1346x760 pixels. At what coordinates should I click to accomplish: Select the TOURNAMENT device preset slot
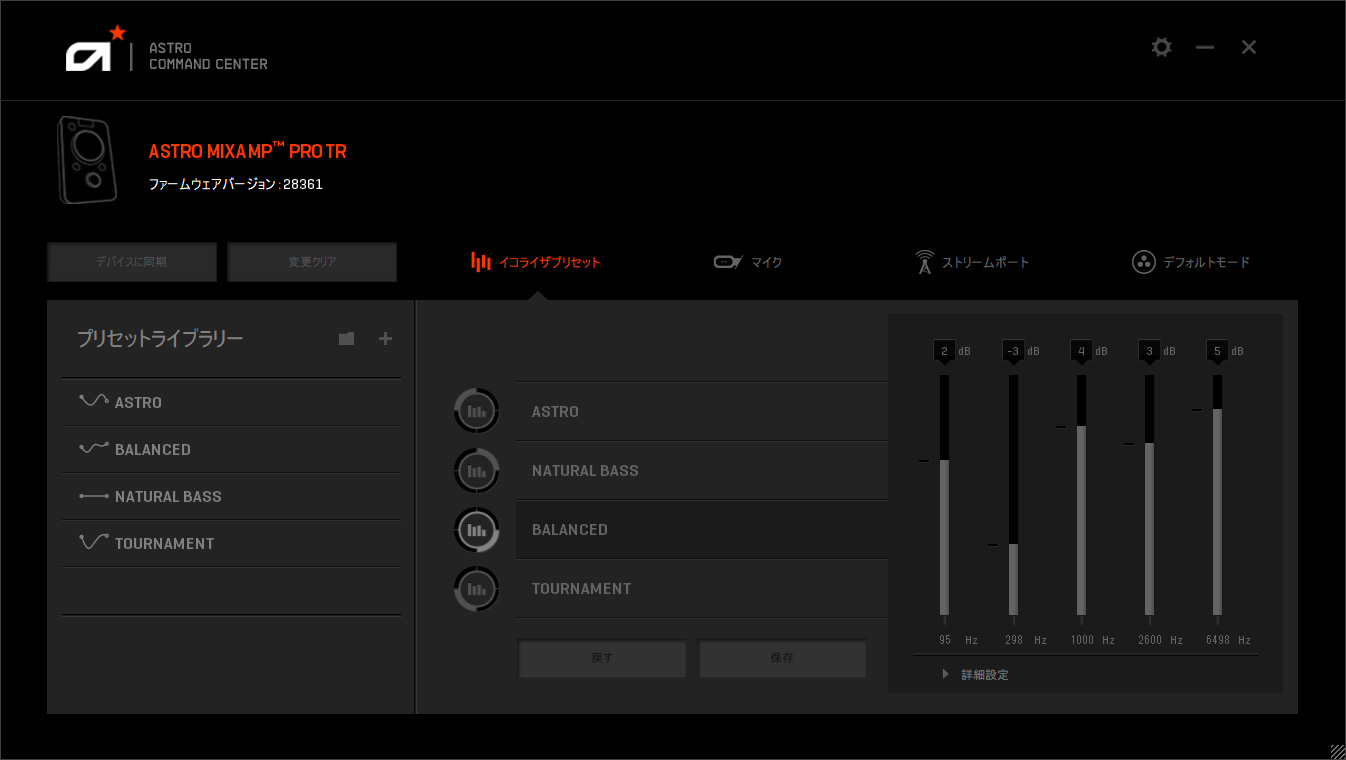[702, 588]
